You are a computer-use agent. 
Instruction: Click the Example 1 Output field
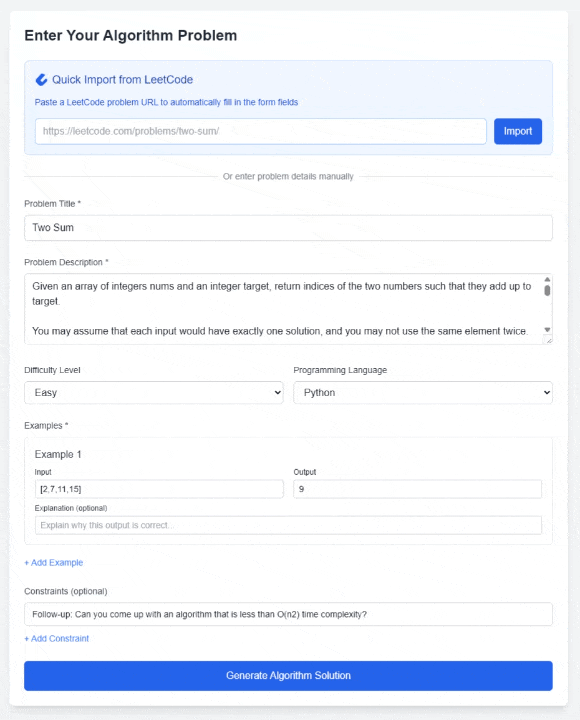point(417,489)
